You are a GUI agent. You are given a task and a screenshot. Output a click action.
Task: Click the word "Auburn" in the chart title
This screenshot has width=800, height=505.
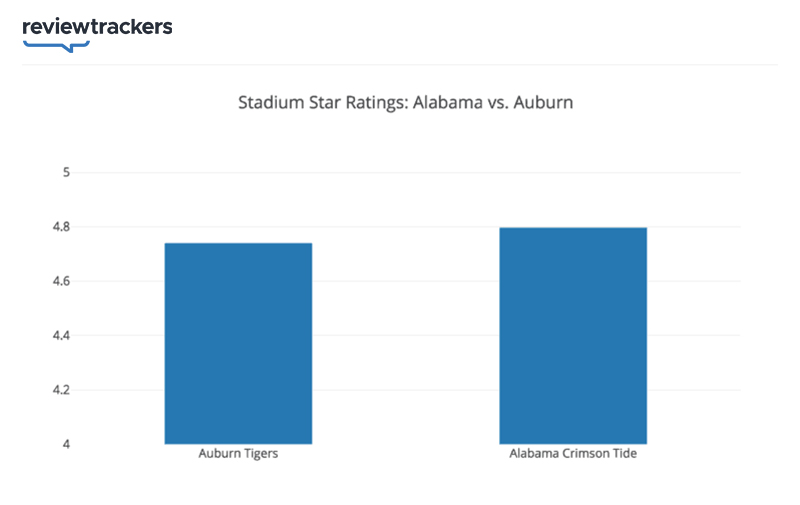pos(545,102)
